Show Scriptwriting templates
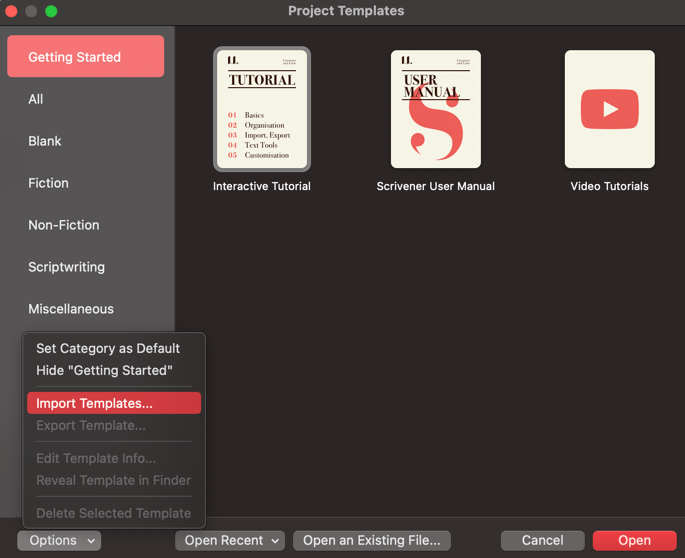Screen dimensions: 685x558 (66, 267)
